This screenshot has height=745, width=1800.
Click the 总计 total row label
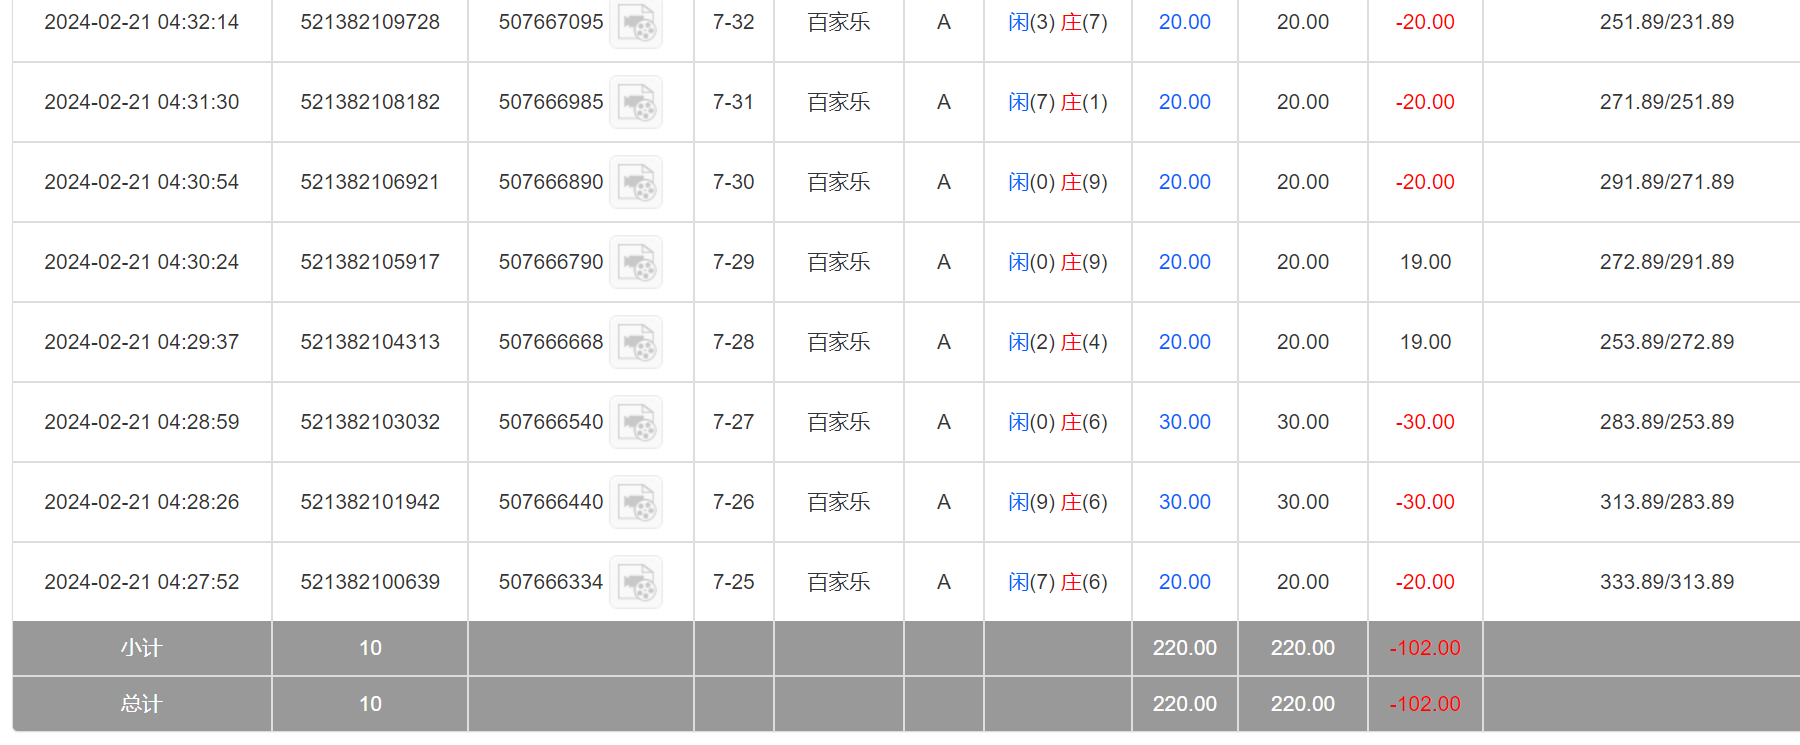(141, 704)
